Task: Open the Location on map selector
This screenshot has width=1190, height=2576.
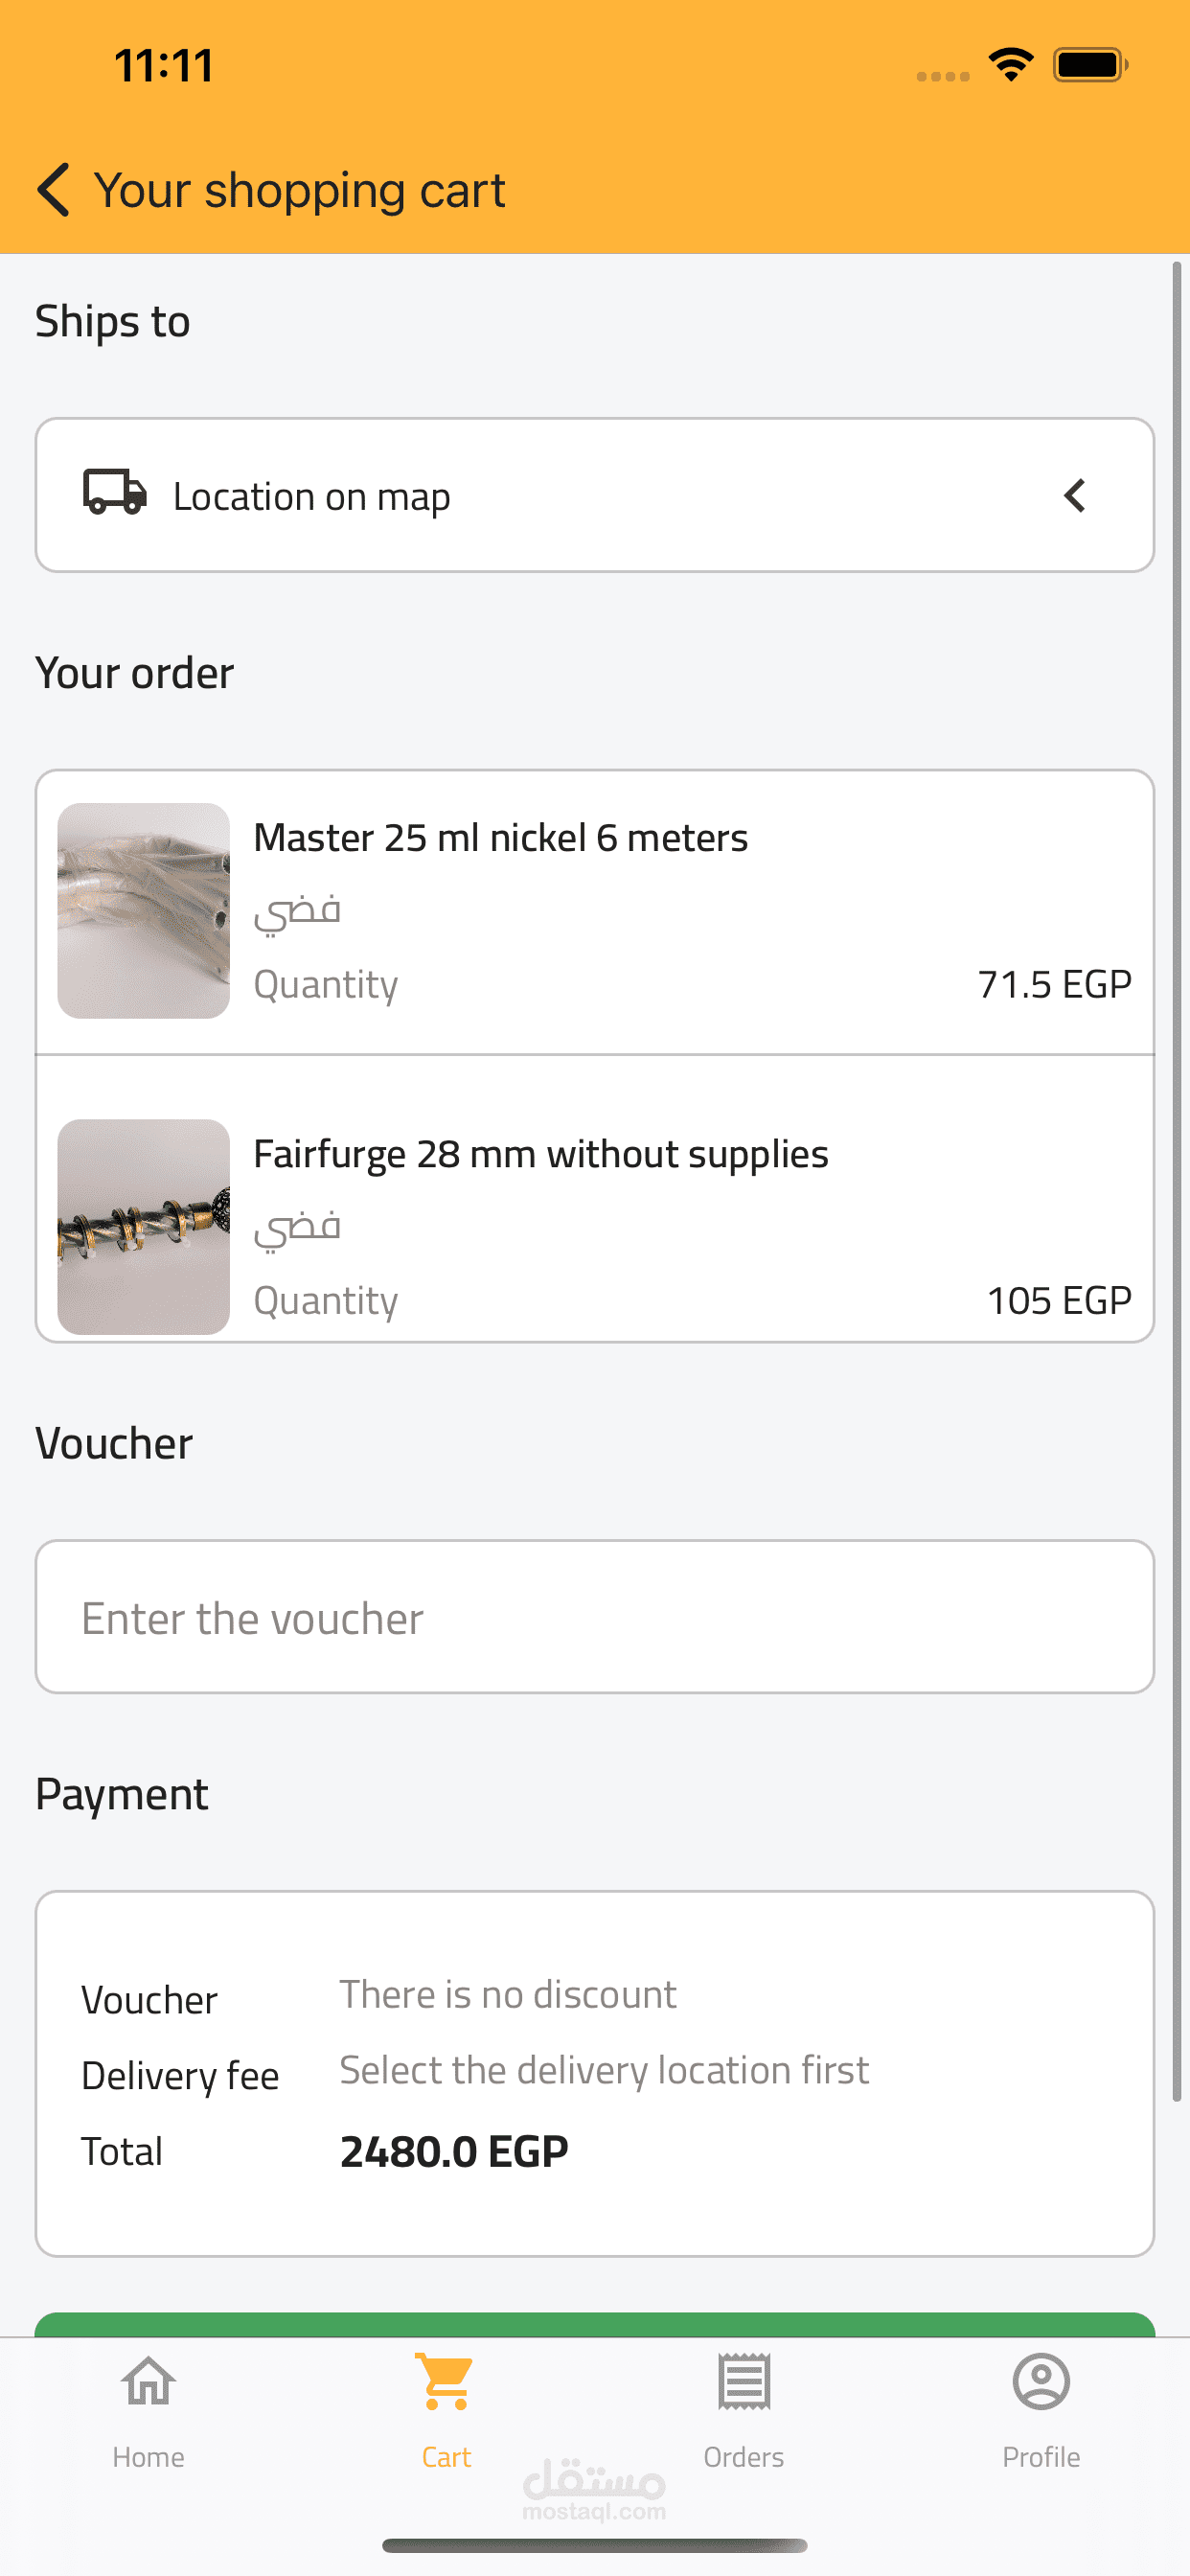Action: [594, 496]
